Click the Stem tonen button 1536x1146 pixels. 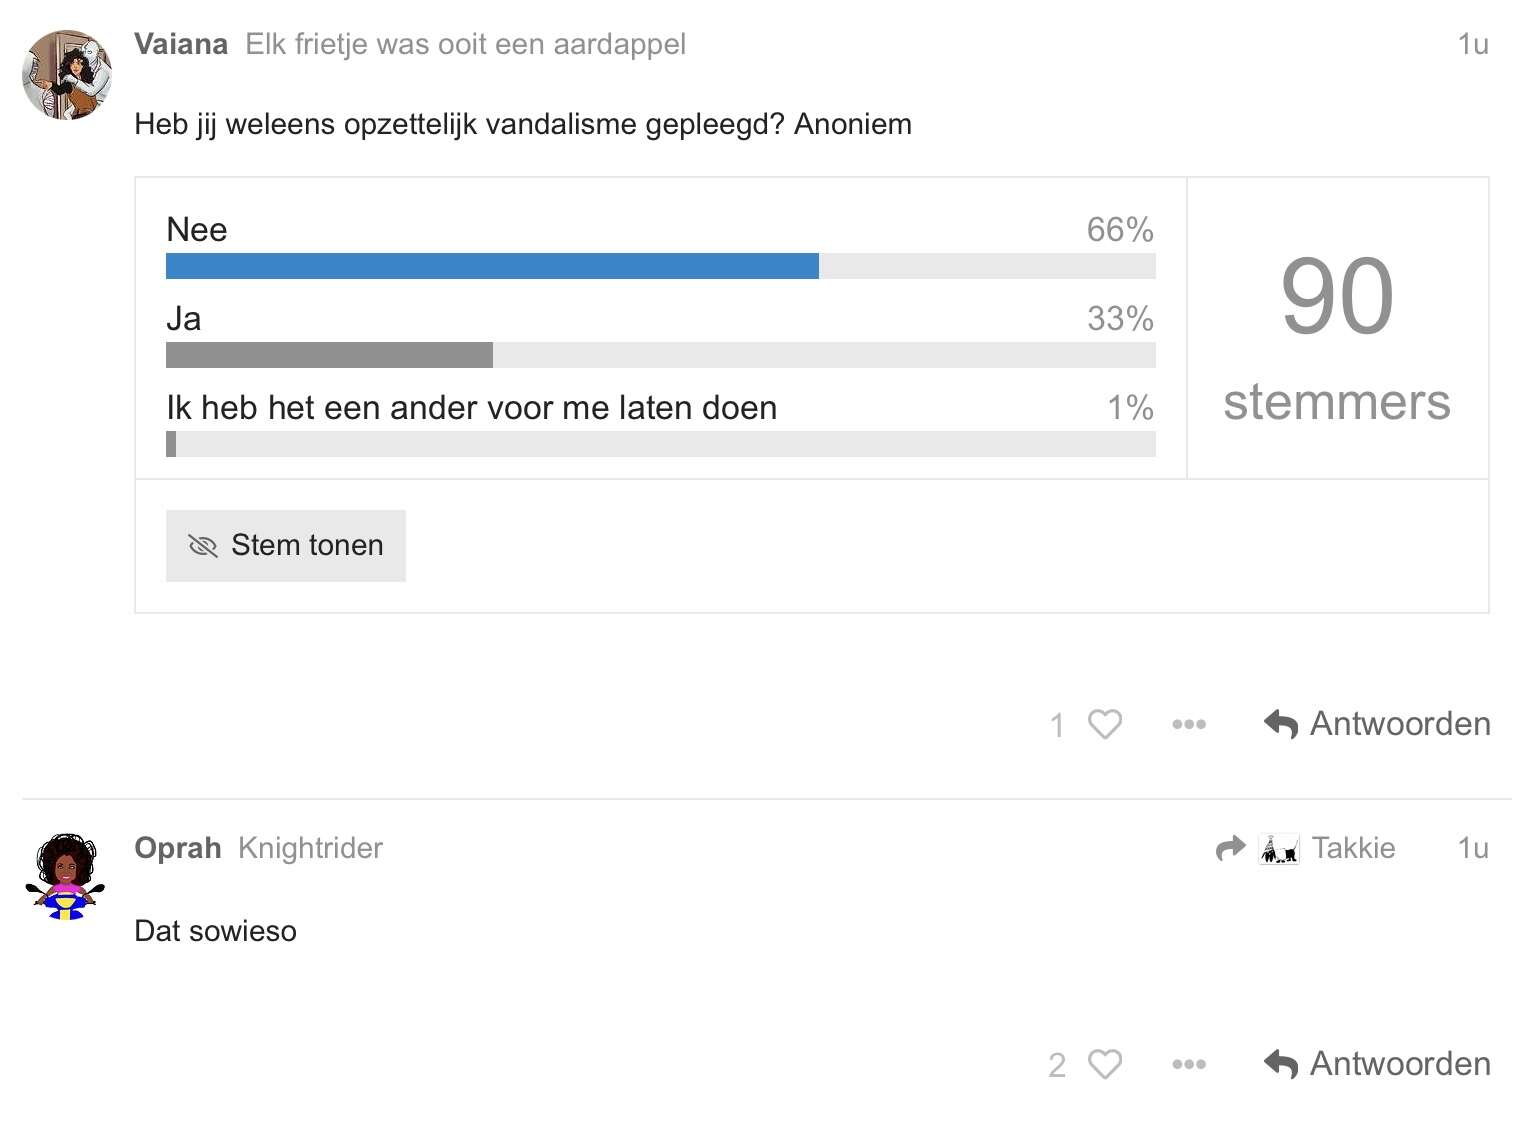point(286,546)
